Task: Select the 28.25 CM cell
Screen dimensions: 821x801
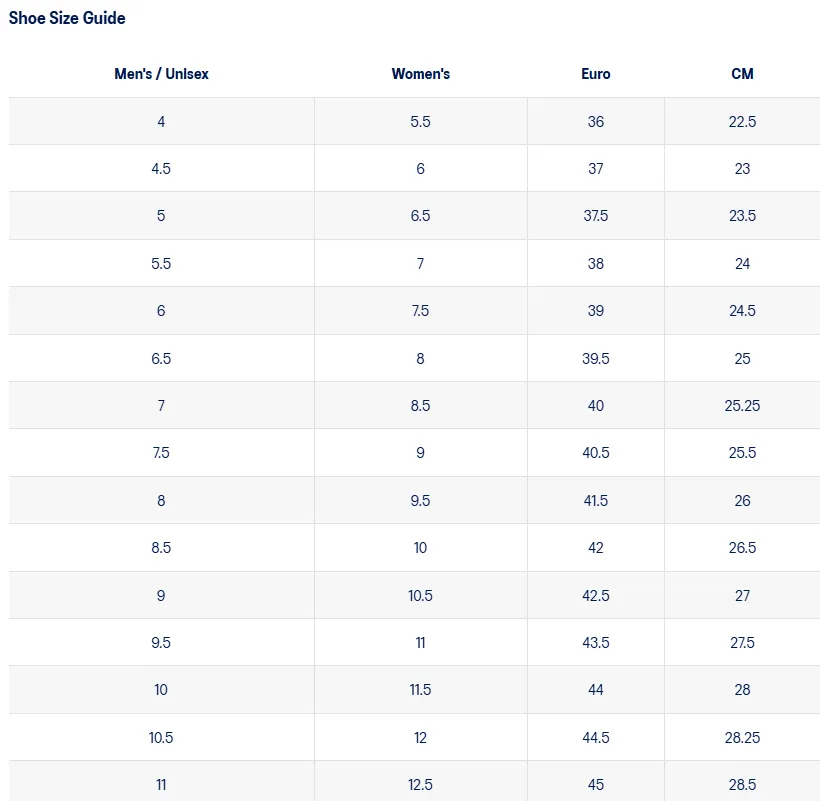Action: click(742, 737)
